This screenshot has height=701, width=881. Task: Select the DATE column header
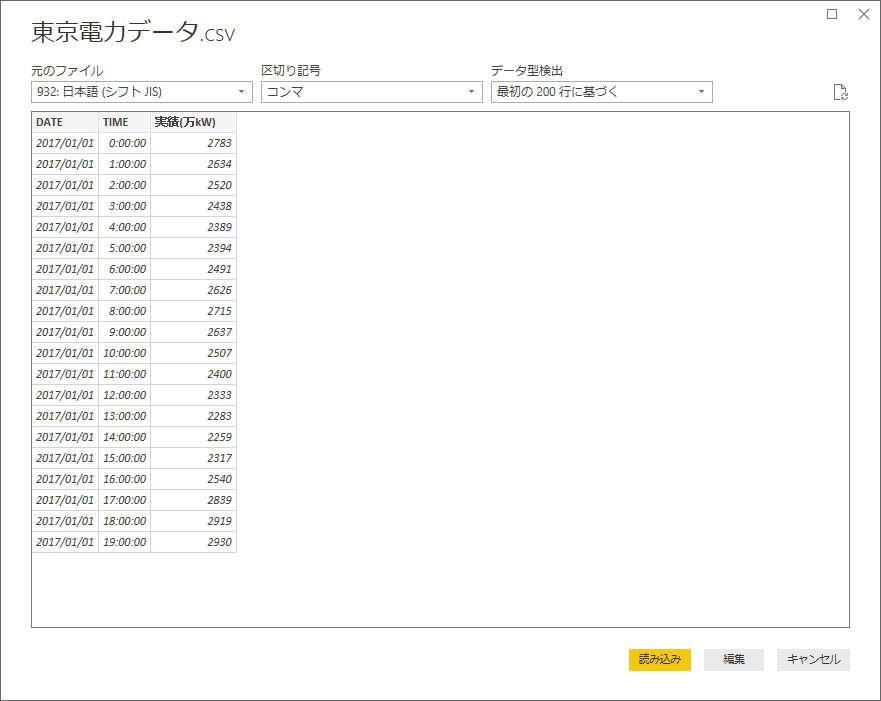65,122
